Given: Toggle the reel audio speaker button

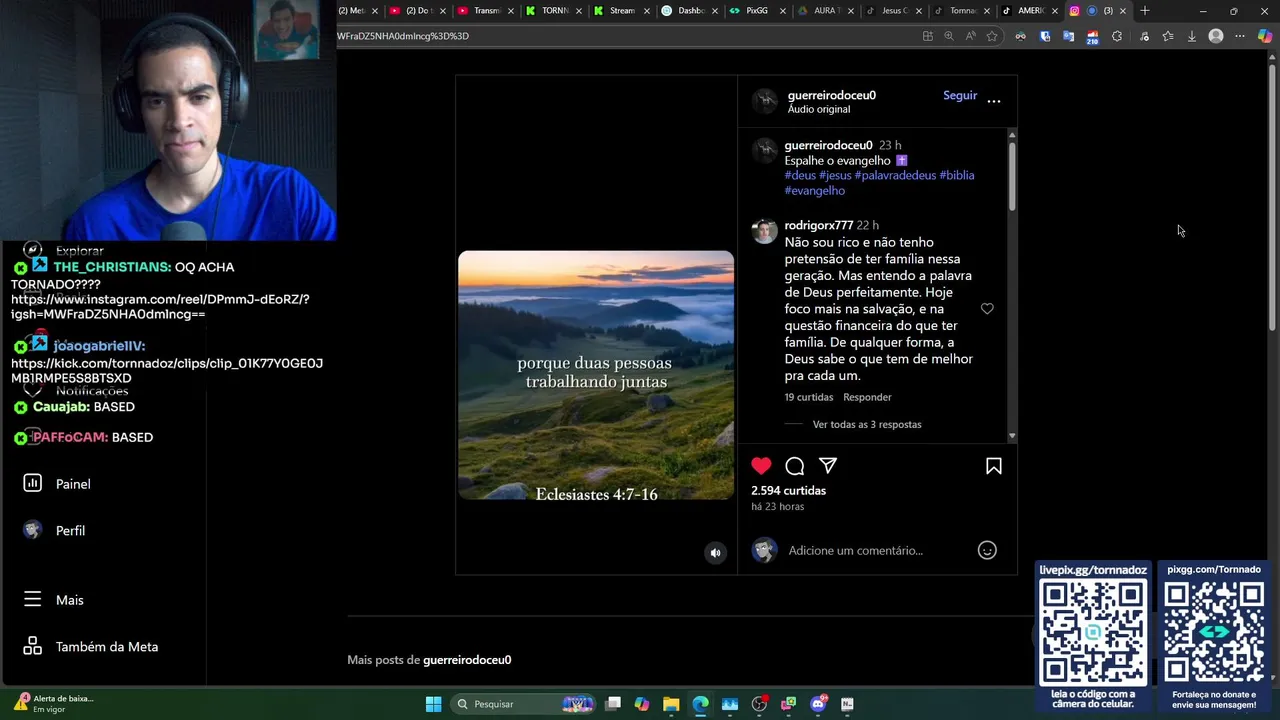Looking at the screenshot, I should pyautogui.click(x=715, y=552).
